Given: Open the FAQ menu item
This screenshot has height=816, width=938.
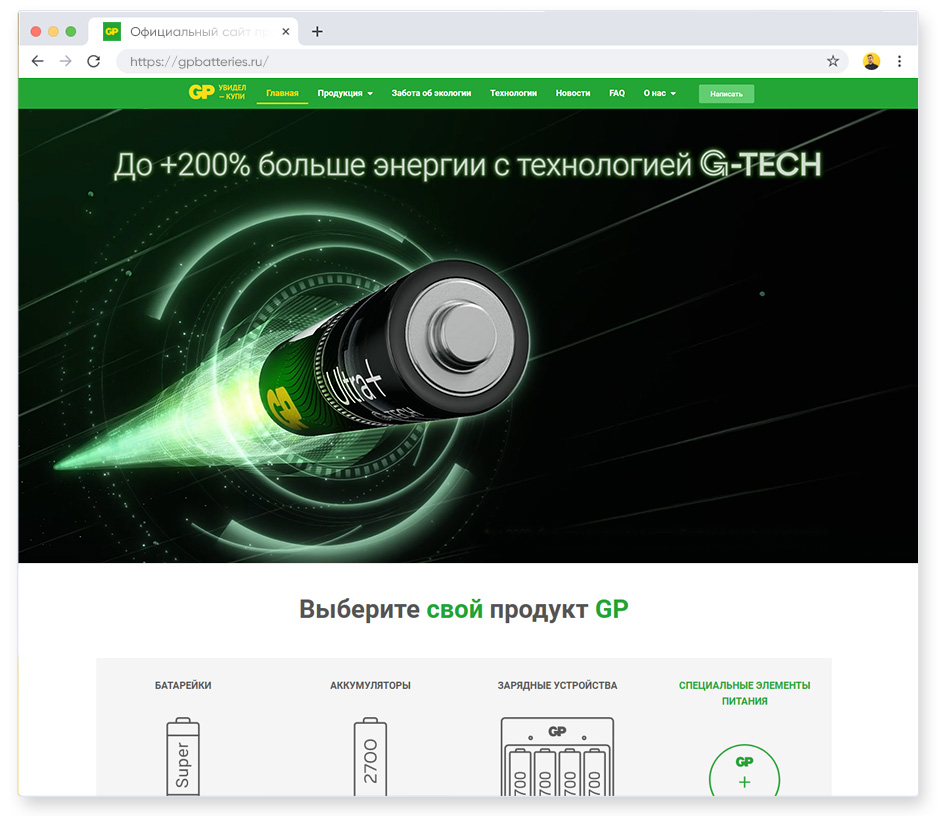Looking at the screenshot, I should click(x=617, y=93).
